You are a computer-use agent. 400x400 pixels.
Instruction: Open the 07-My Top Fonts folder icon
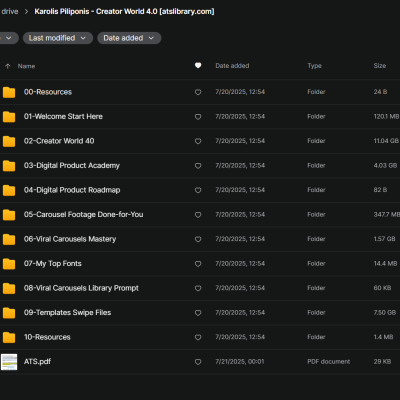pos(9,264)
